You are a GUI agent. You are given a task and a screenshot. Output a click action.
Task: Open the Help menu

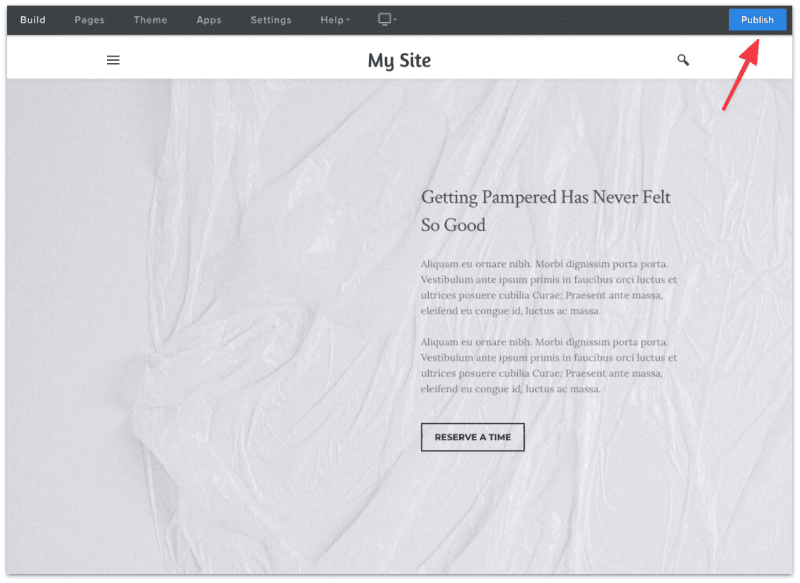pyautogui.click(x=331, y=19)
